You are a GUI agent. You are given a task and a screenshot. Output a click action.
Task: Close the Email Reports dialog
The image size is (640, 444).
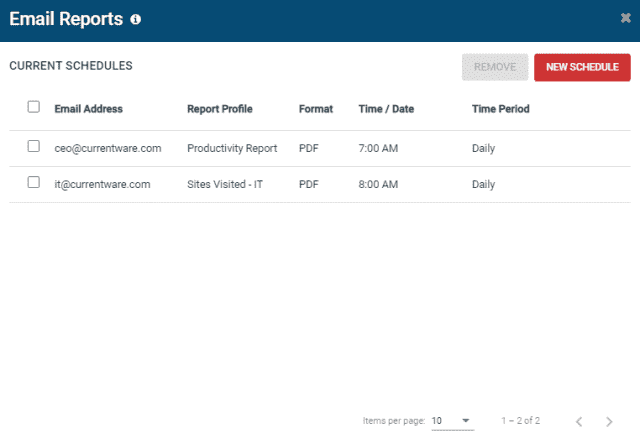tap(625, 18)
